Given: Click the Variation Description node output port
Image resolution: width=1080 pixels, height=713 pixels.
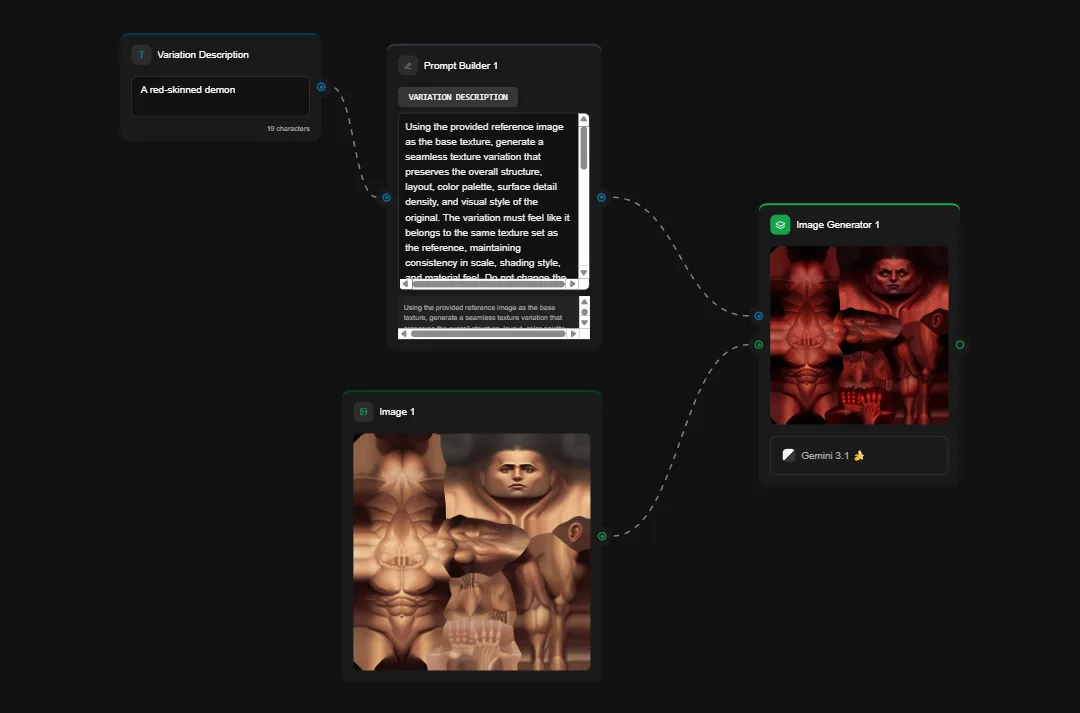Looking at the screenshot, I should [321, 87].
